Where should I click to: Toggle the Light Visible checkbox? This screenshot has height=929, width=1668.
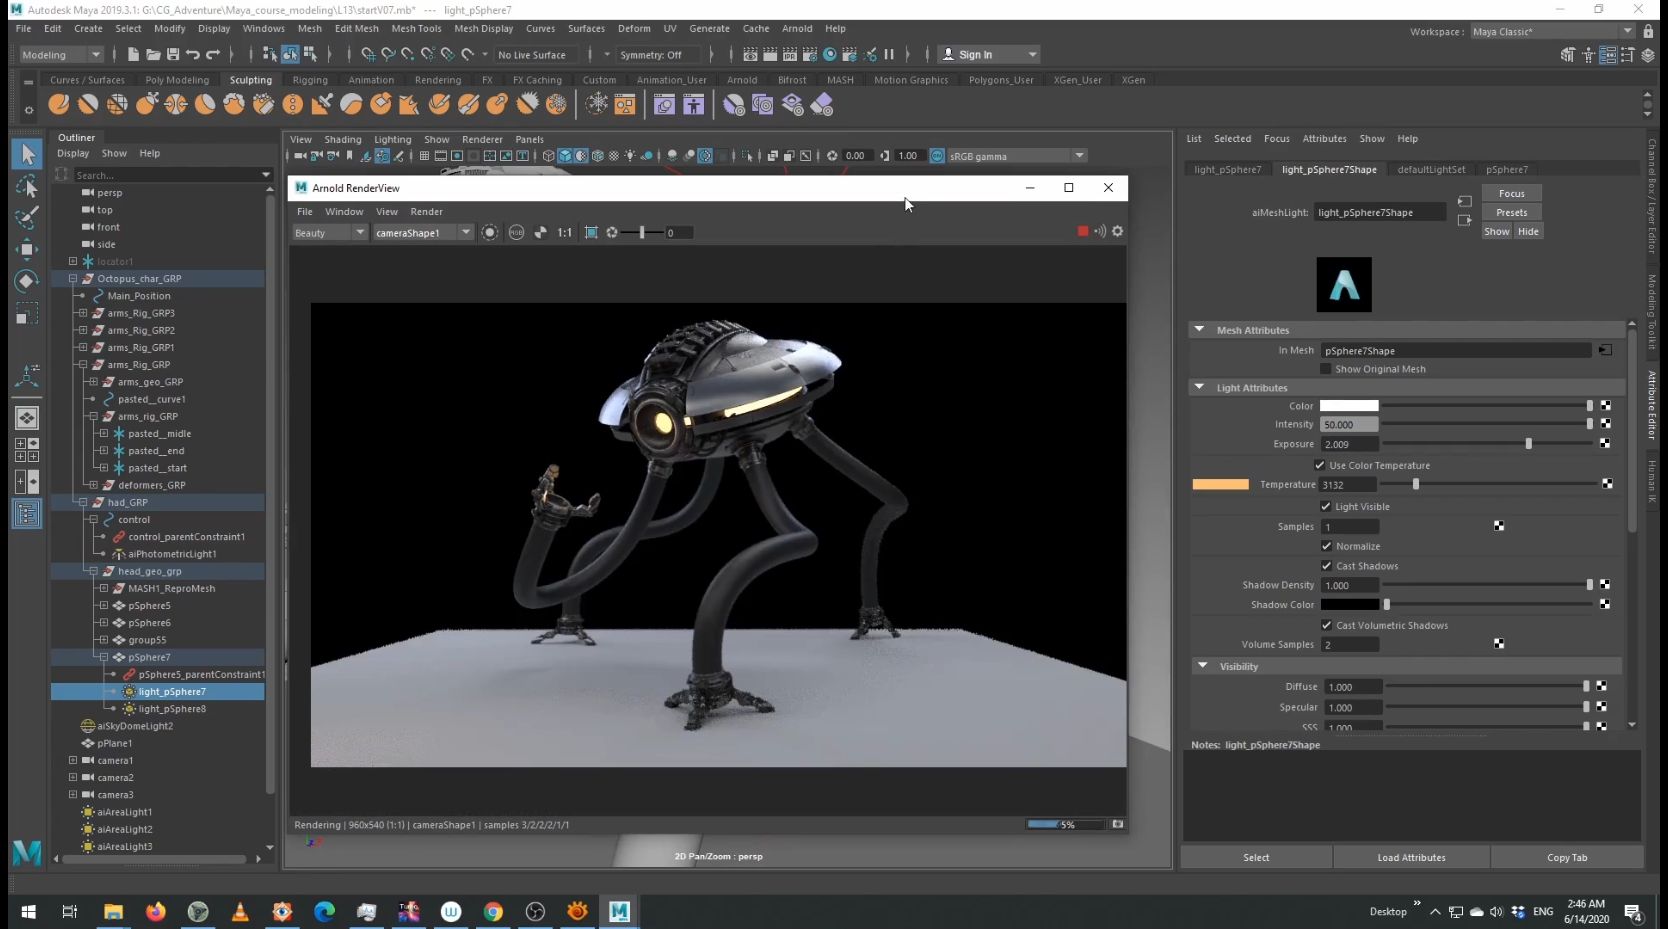point(1326,507)
